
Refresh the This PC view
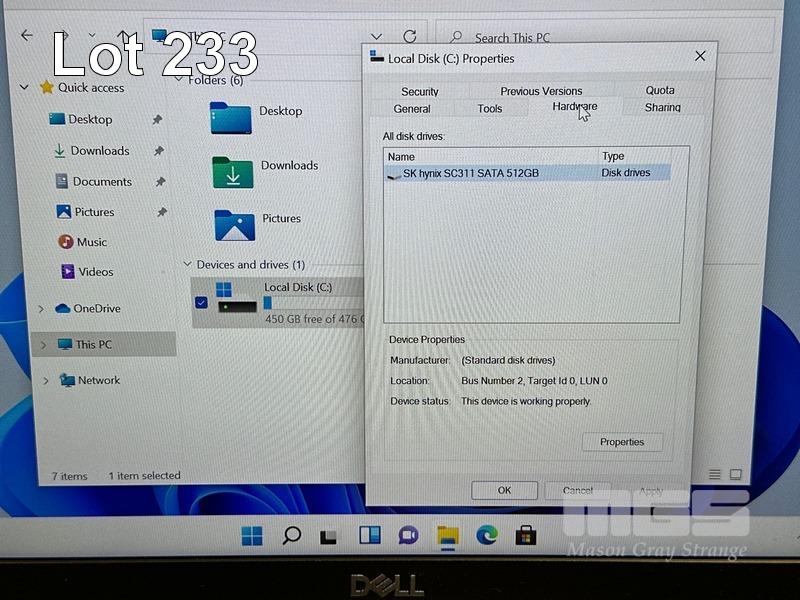coord(410,36)
